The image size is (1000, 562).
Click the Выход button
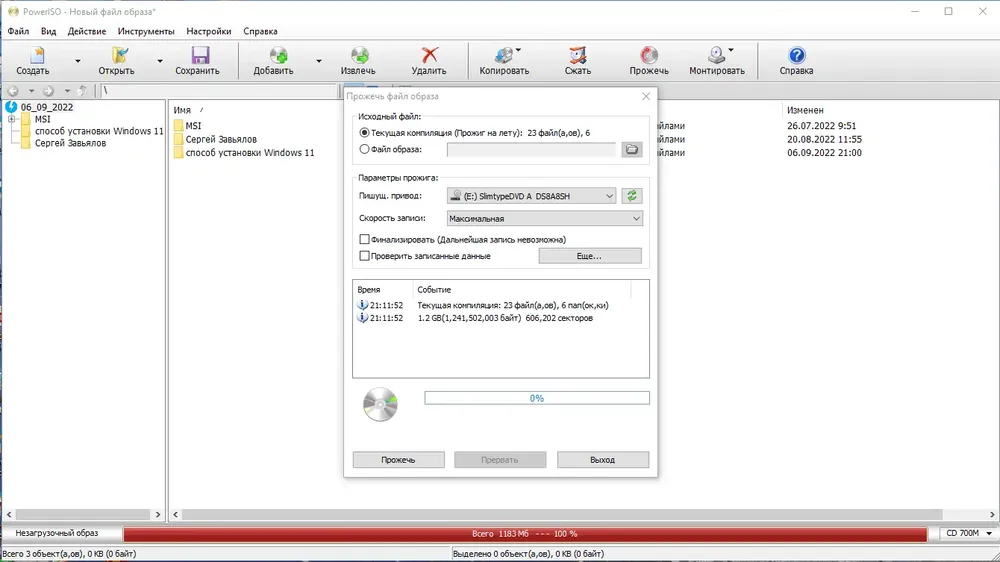coord(603,459)
